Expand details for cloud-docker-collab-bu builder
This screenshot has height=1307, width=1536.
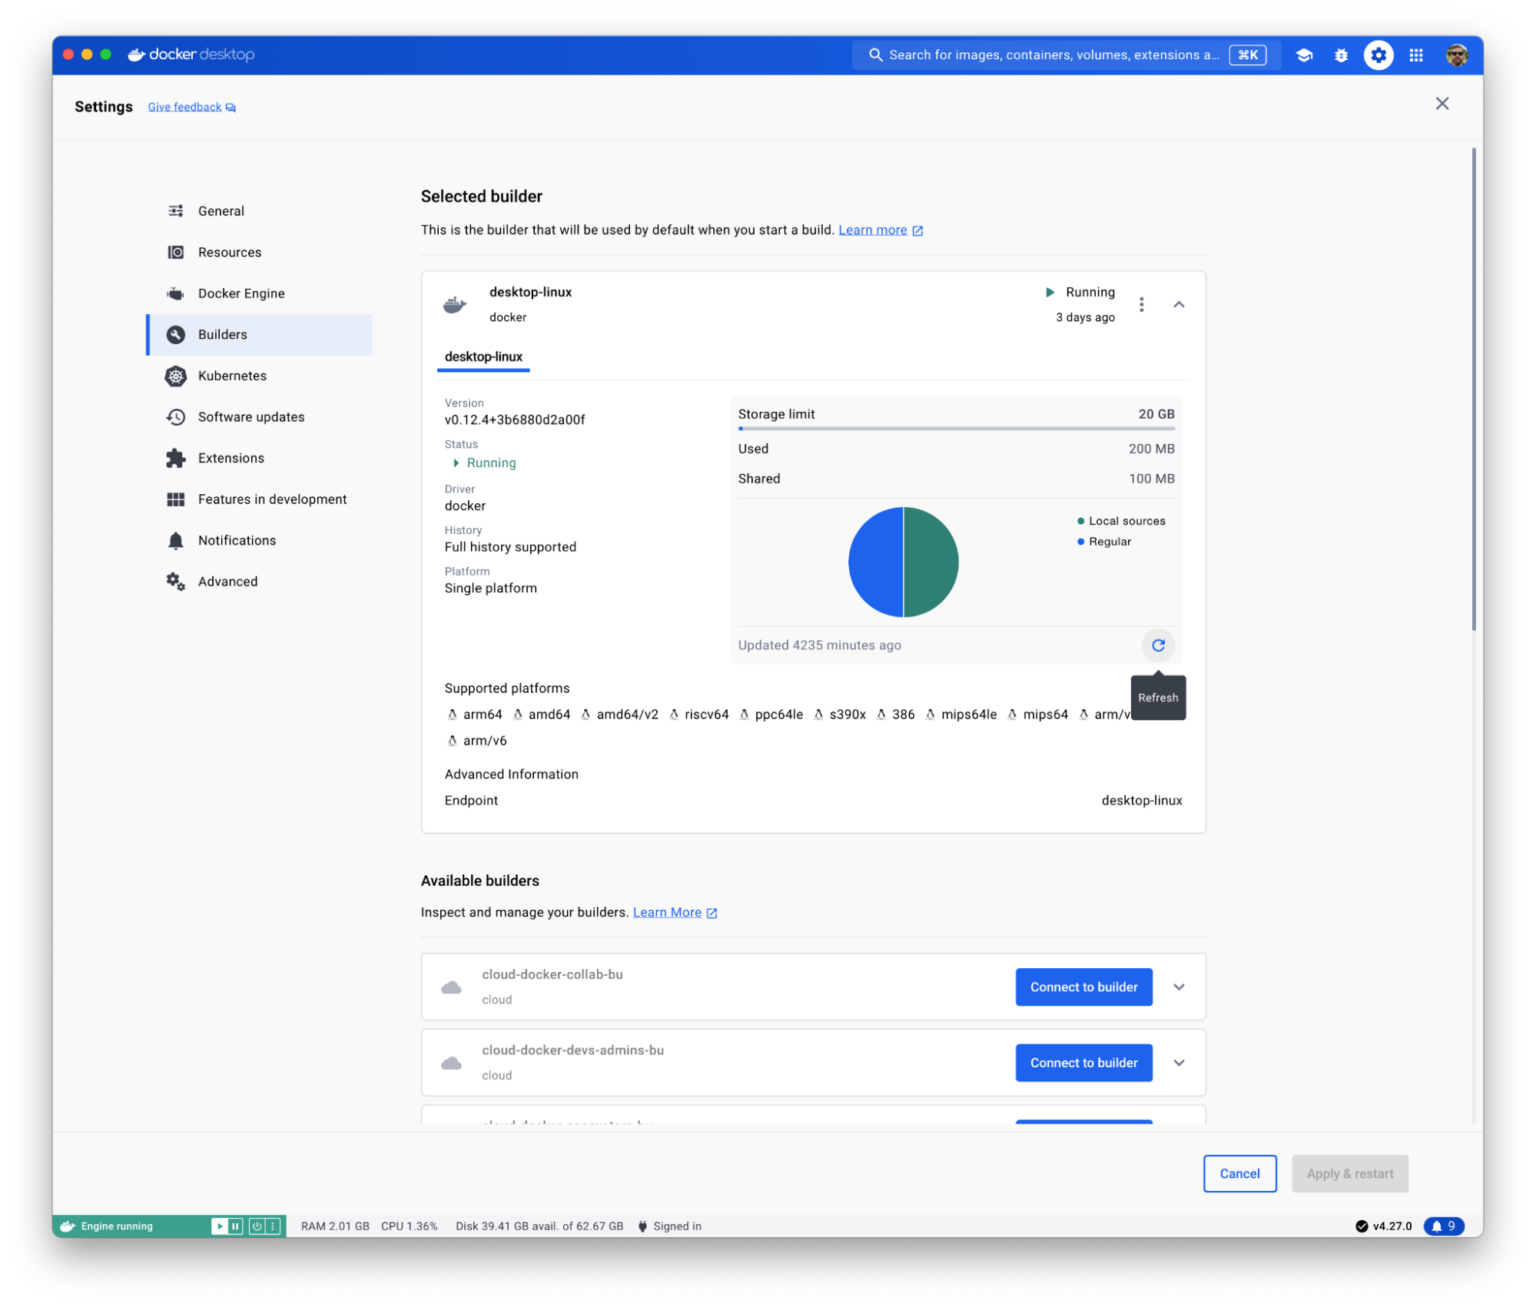1179,987
